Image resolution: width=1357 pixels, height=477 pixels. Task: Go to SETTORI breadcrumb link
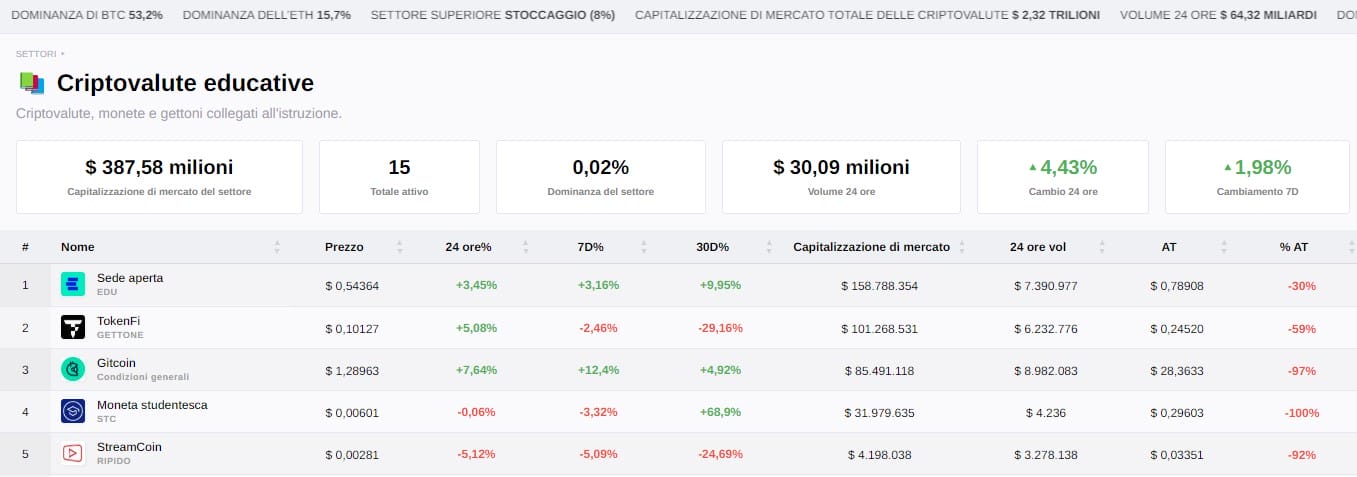(x=36, y=54)
